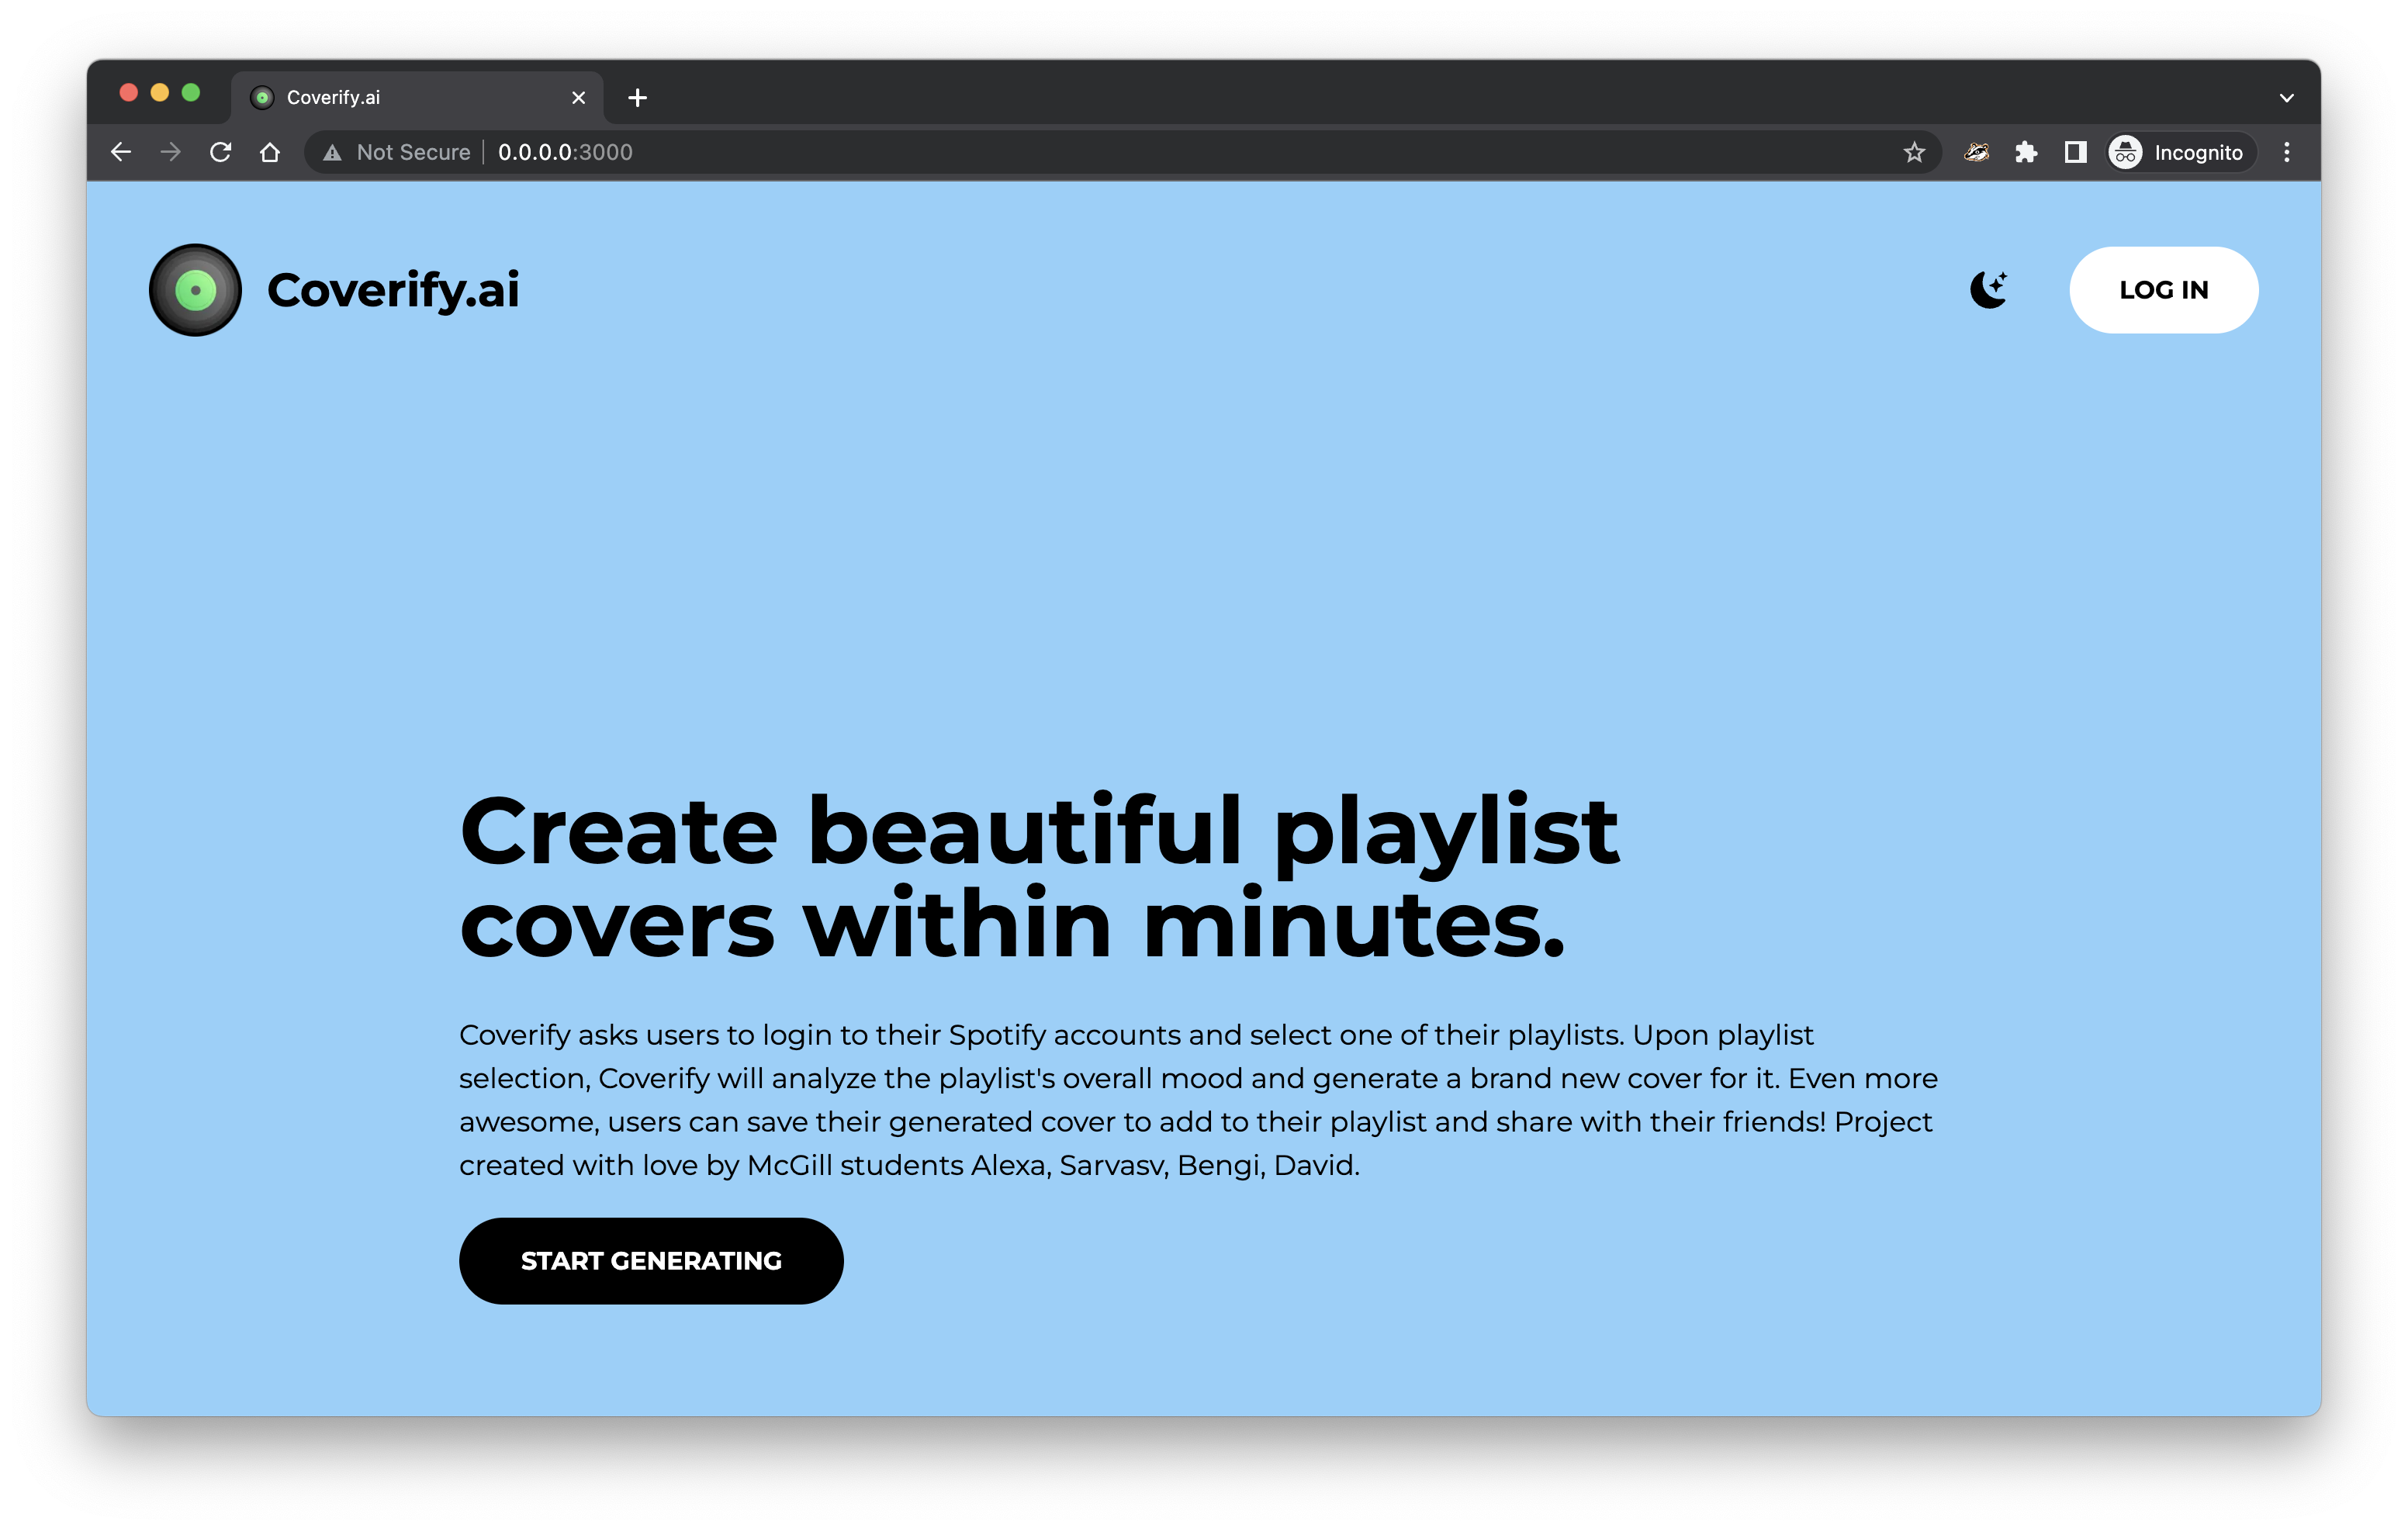Open a new tab with plus button

637,98
